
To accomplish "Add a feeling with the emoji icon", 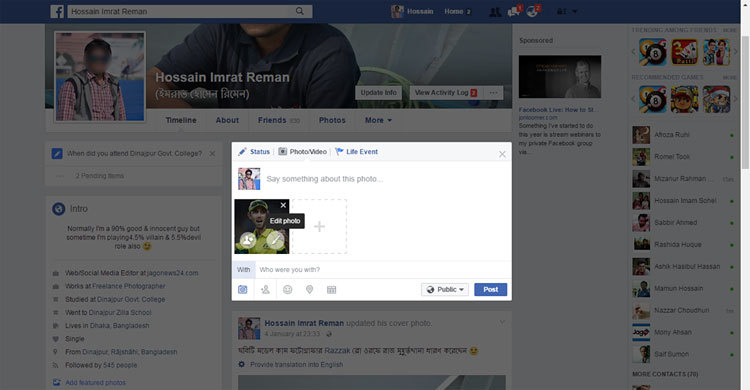I will point(287,290).
